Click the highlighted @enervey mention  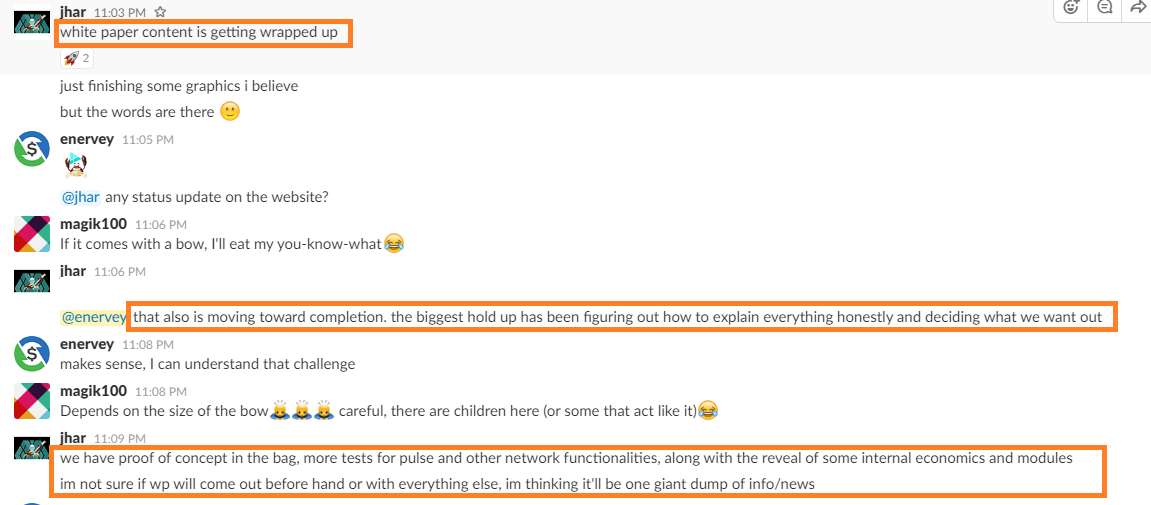pyautogui.click(x=93, y=318)
